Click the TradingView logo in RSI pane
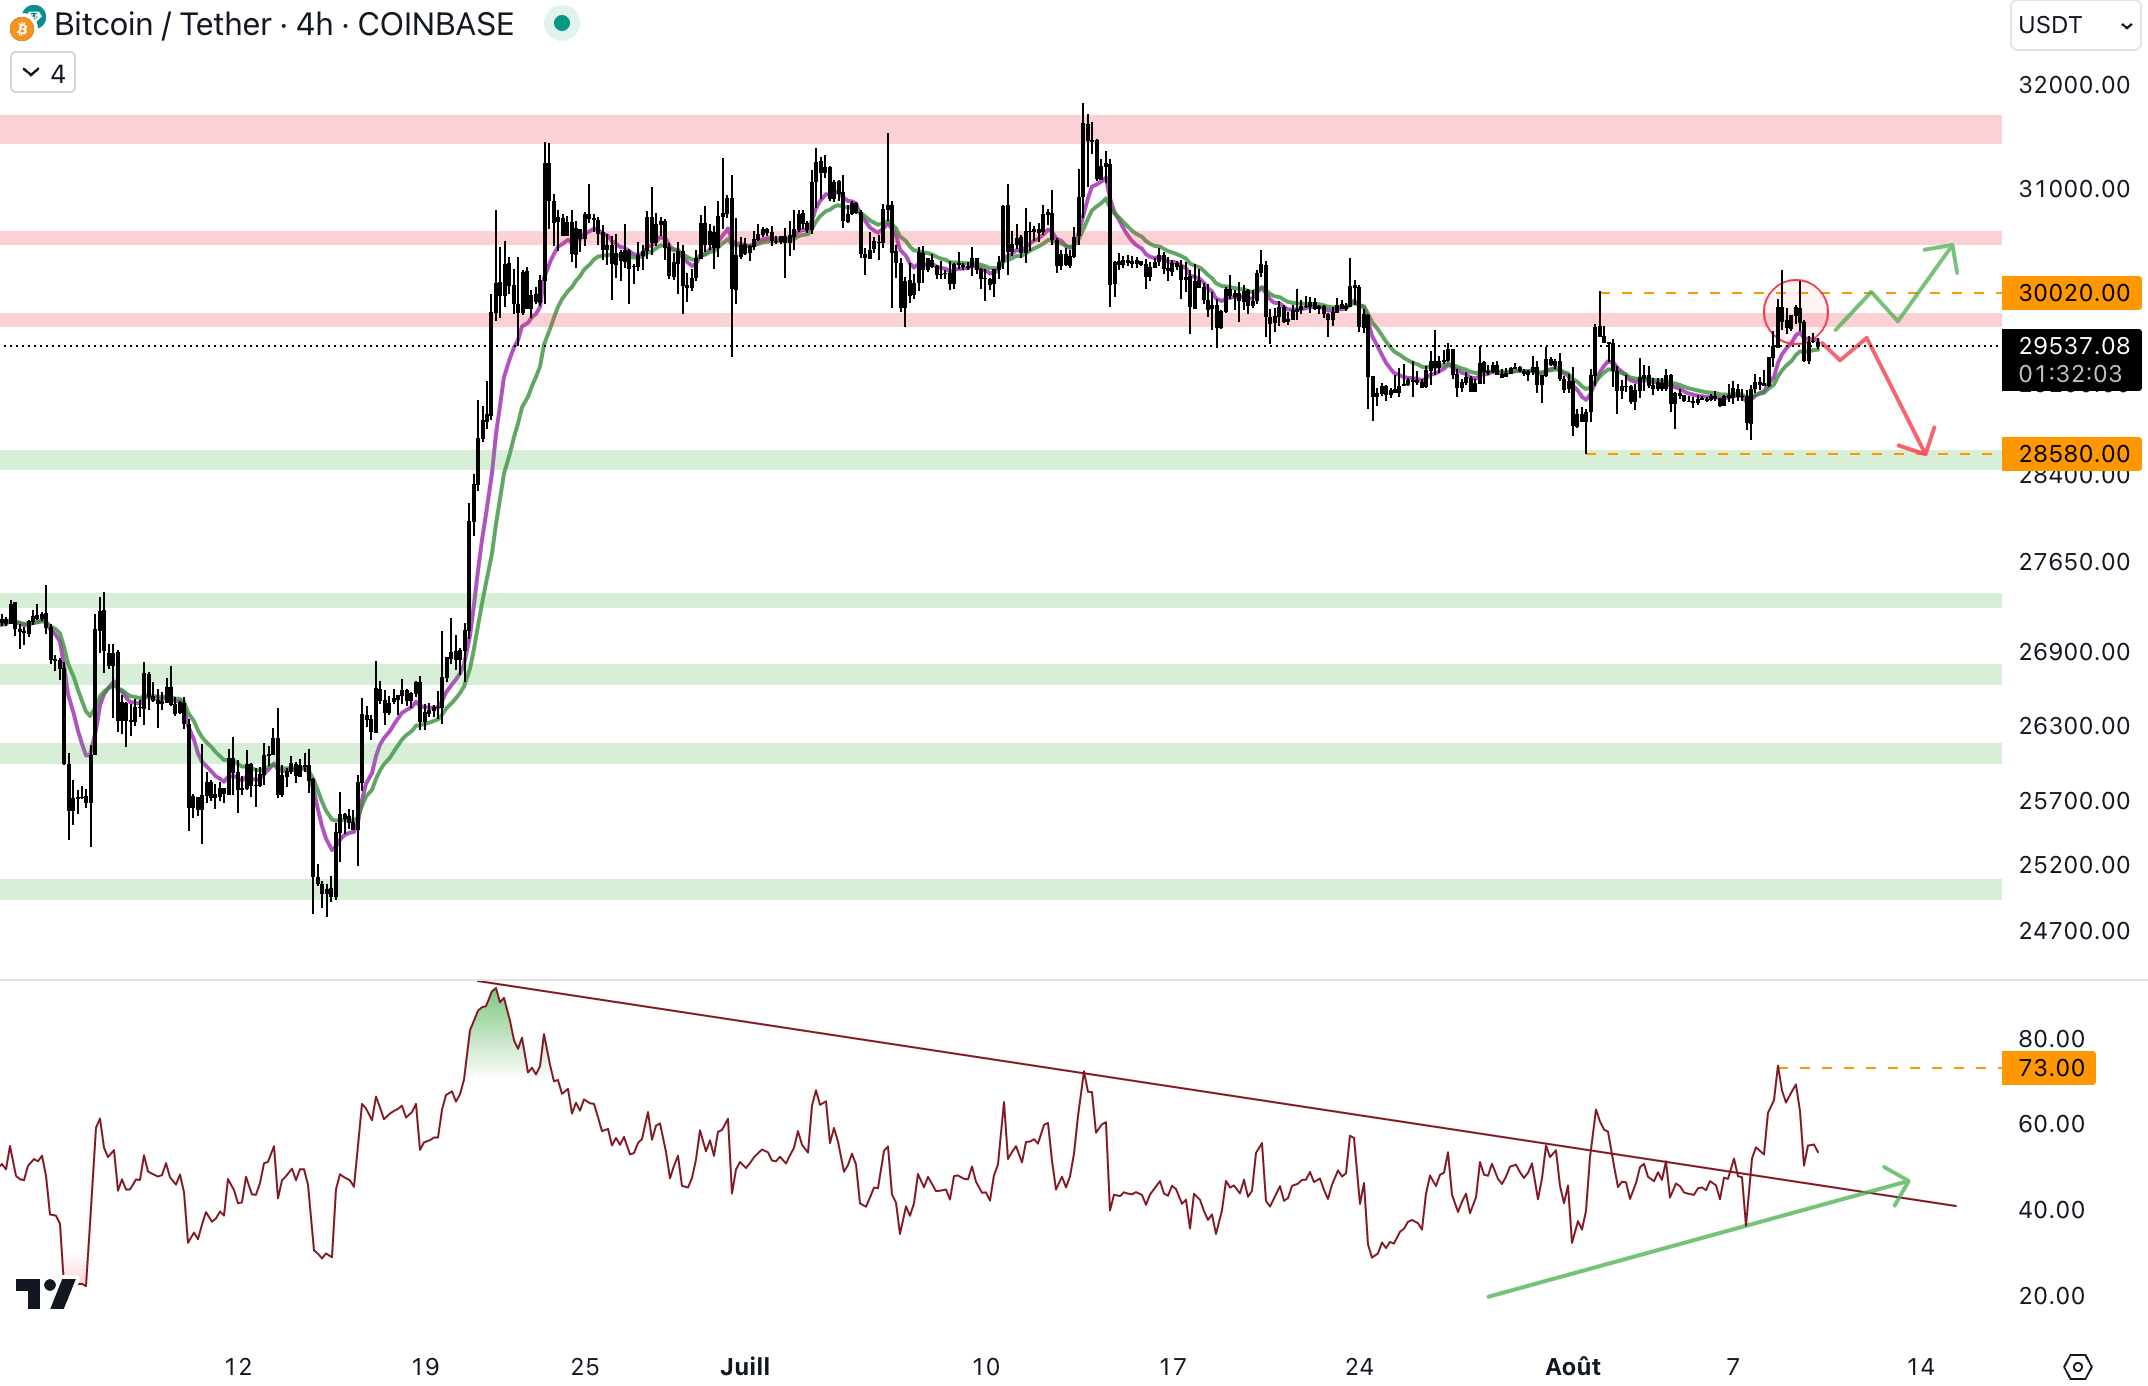The image size is (2148, 1386). [46, 1293]
